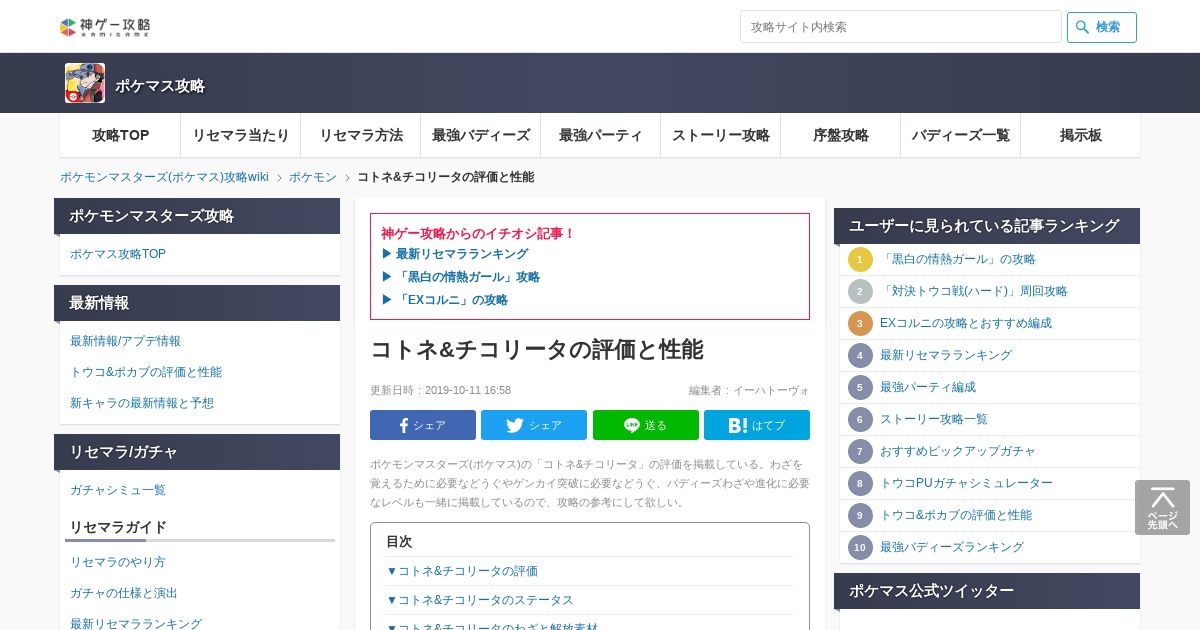Image resolution: width=1200 pixels, height=630 pixels.
Task: Open ranking 9 トウコ&ポカブの評価と性能
Action: click(x=956, y=515)
